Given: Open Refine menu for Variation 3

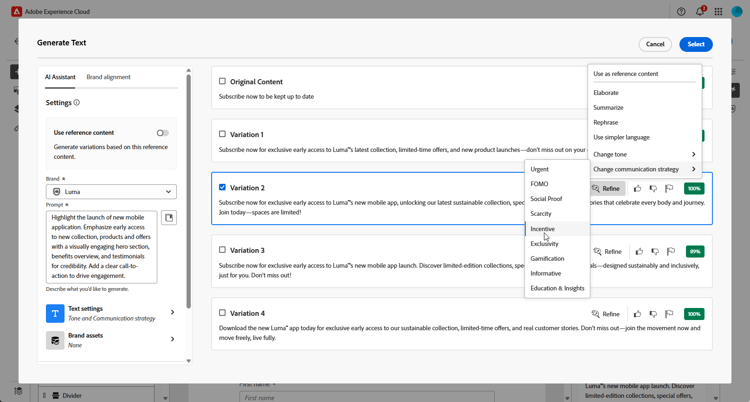Looking at the screenshot, I should coord(607,251).
